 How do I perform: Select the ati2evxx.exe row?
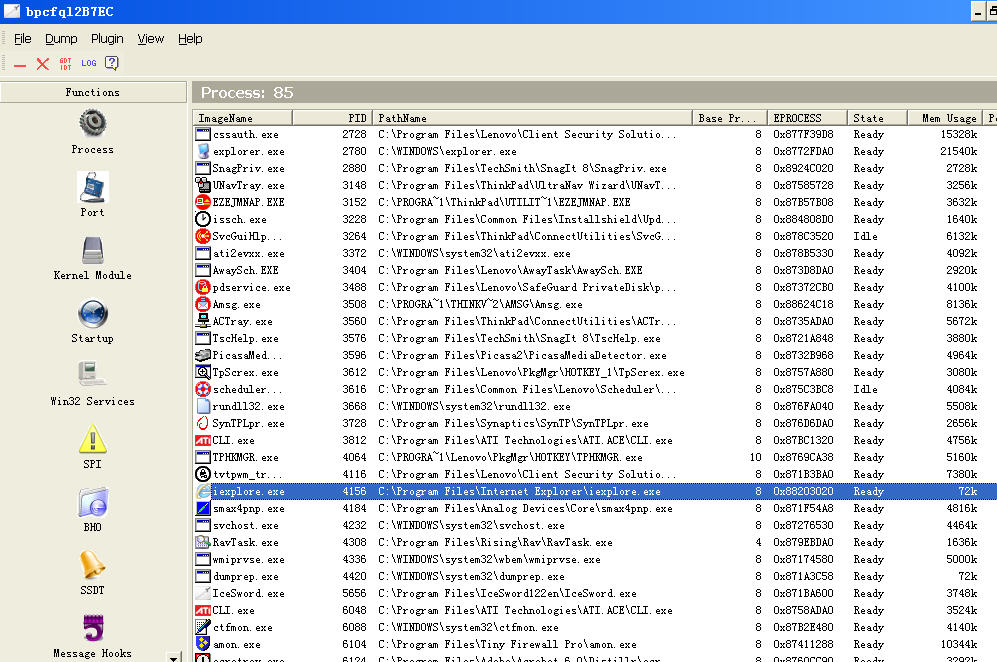coord(595,253)
